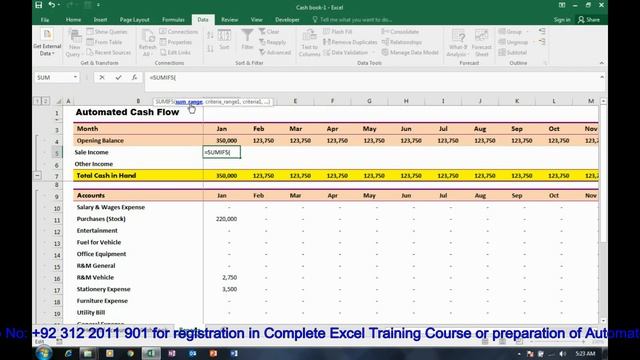This screenshot has height=360, width=640.
Task: Open the Sort dialog
Action: coord(224,40)
